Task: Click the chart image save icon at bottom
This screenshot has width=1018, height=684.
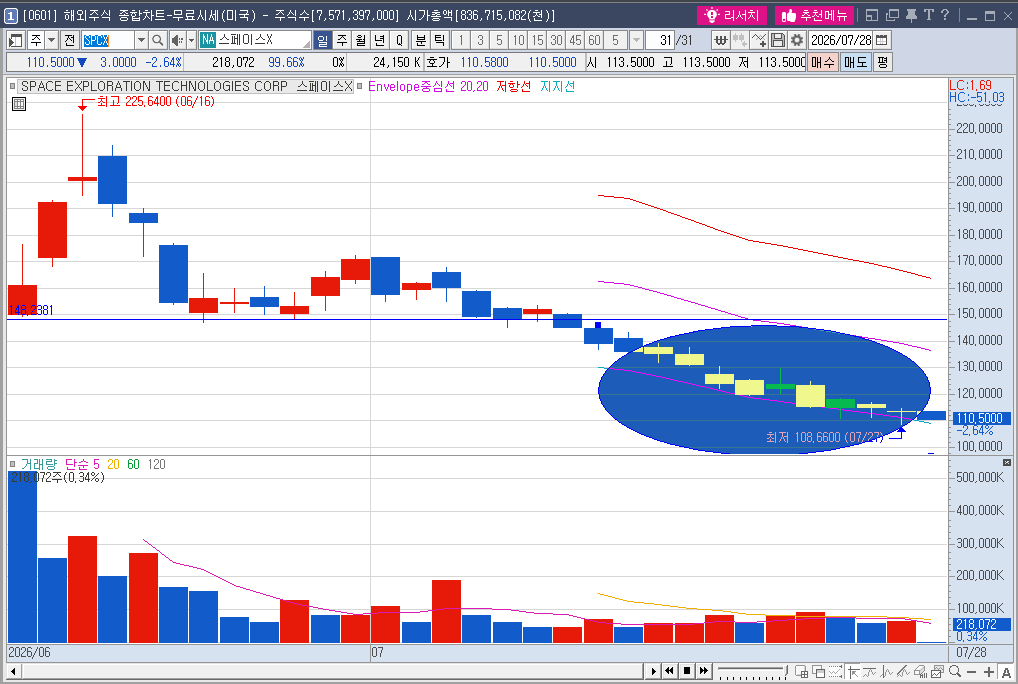Action: pos(937,672)
